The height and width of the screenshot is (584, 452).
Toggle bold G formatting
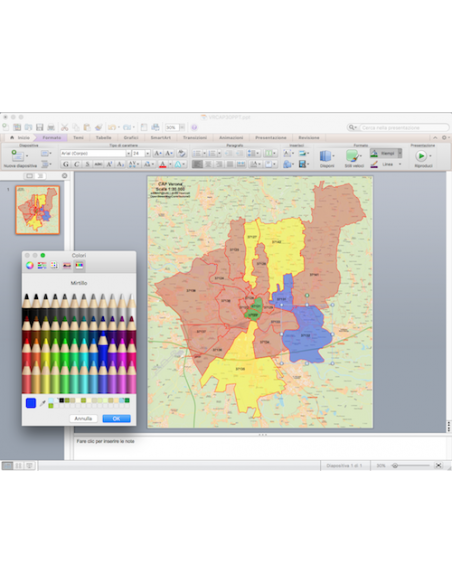coord(66,164)
